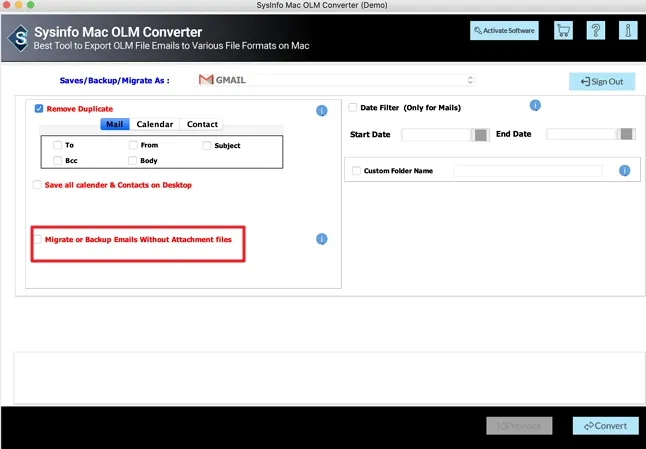Show info for Remove Duplicate option
The height and width of the screenshot is (449, 646).
tap(322, 110)
